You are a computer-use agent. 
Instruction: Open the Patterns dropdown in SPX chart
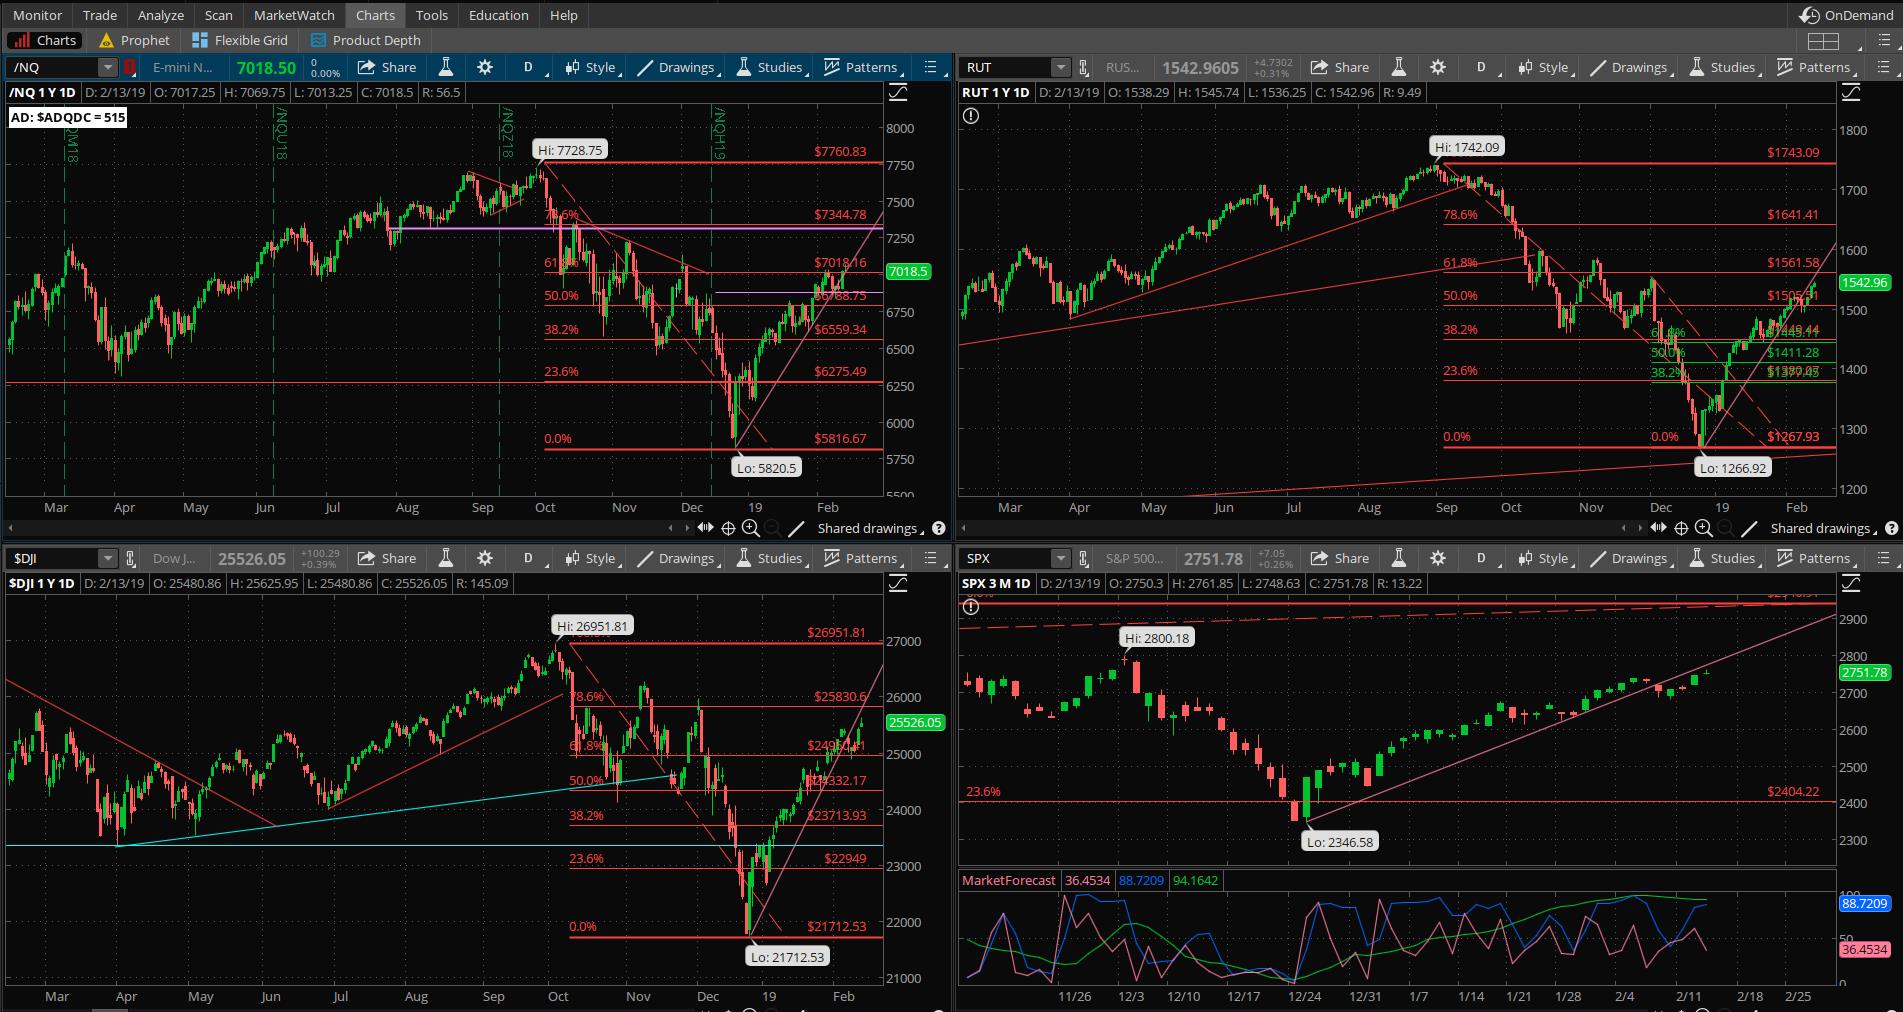(x=1815, y=558)
